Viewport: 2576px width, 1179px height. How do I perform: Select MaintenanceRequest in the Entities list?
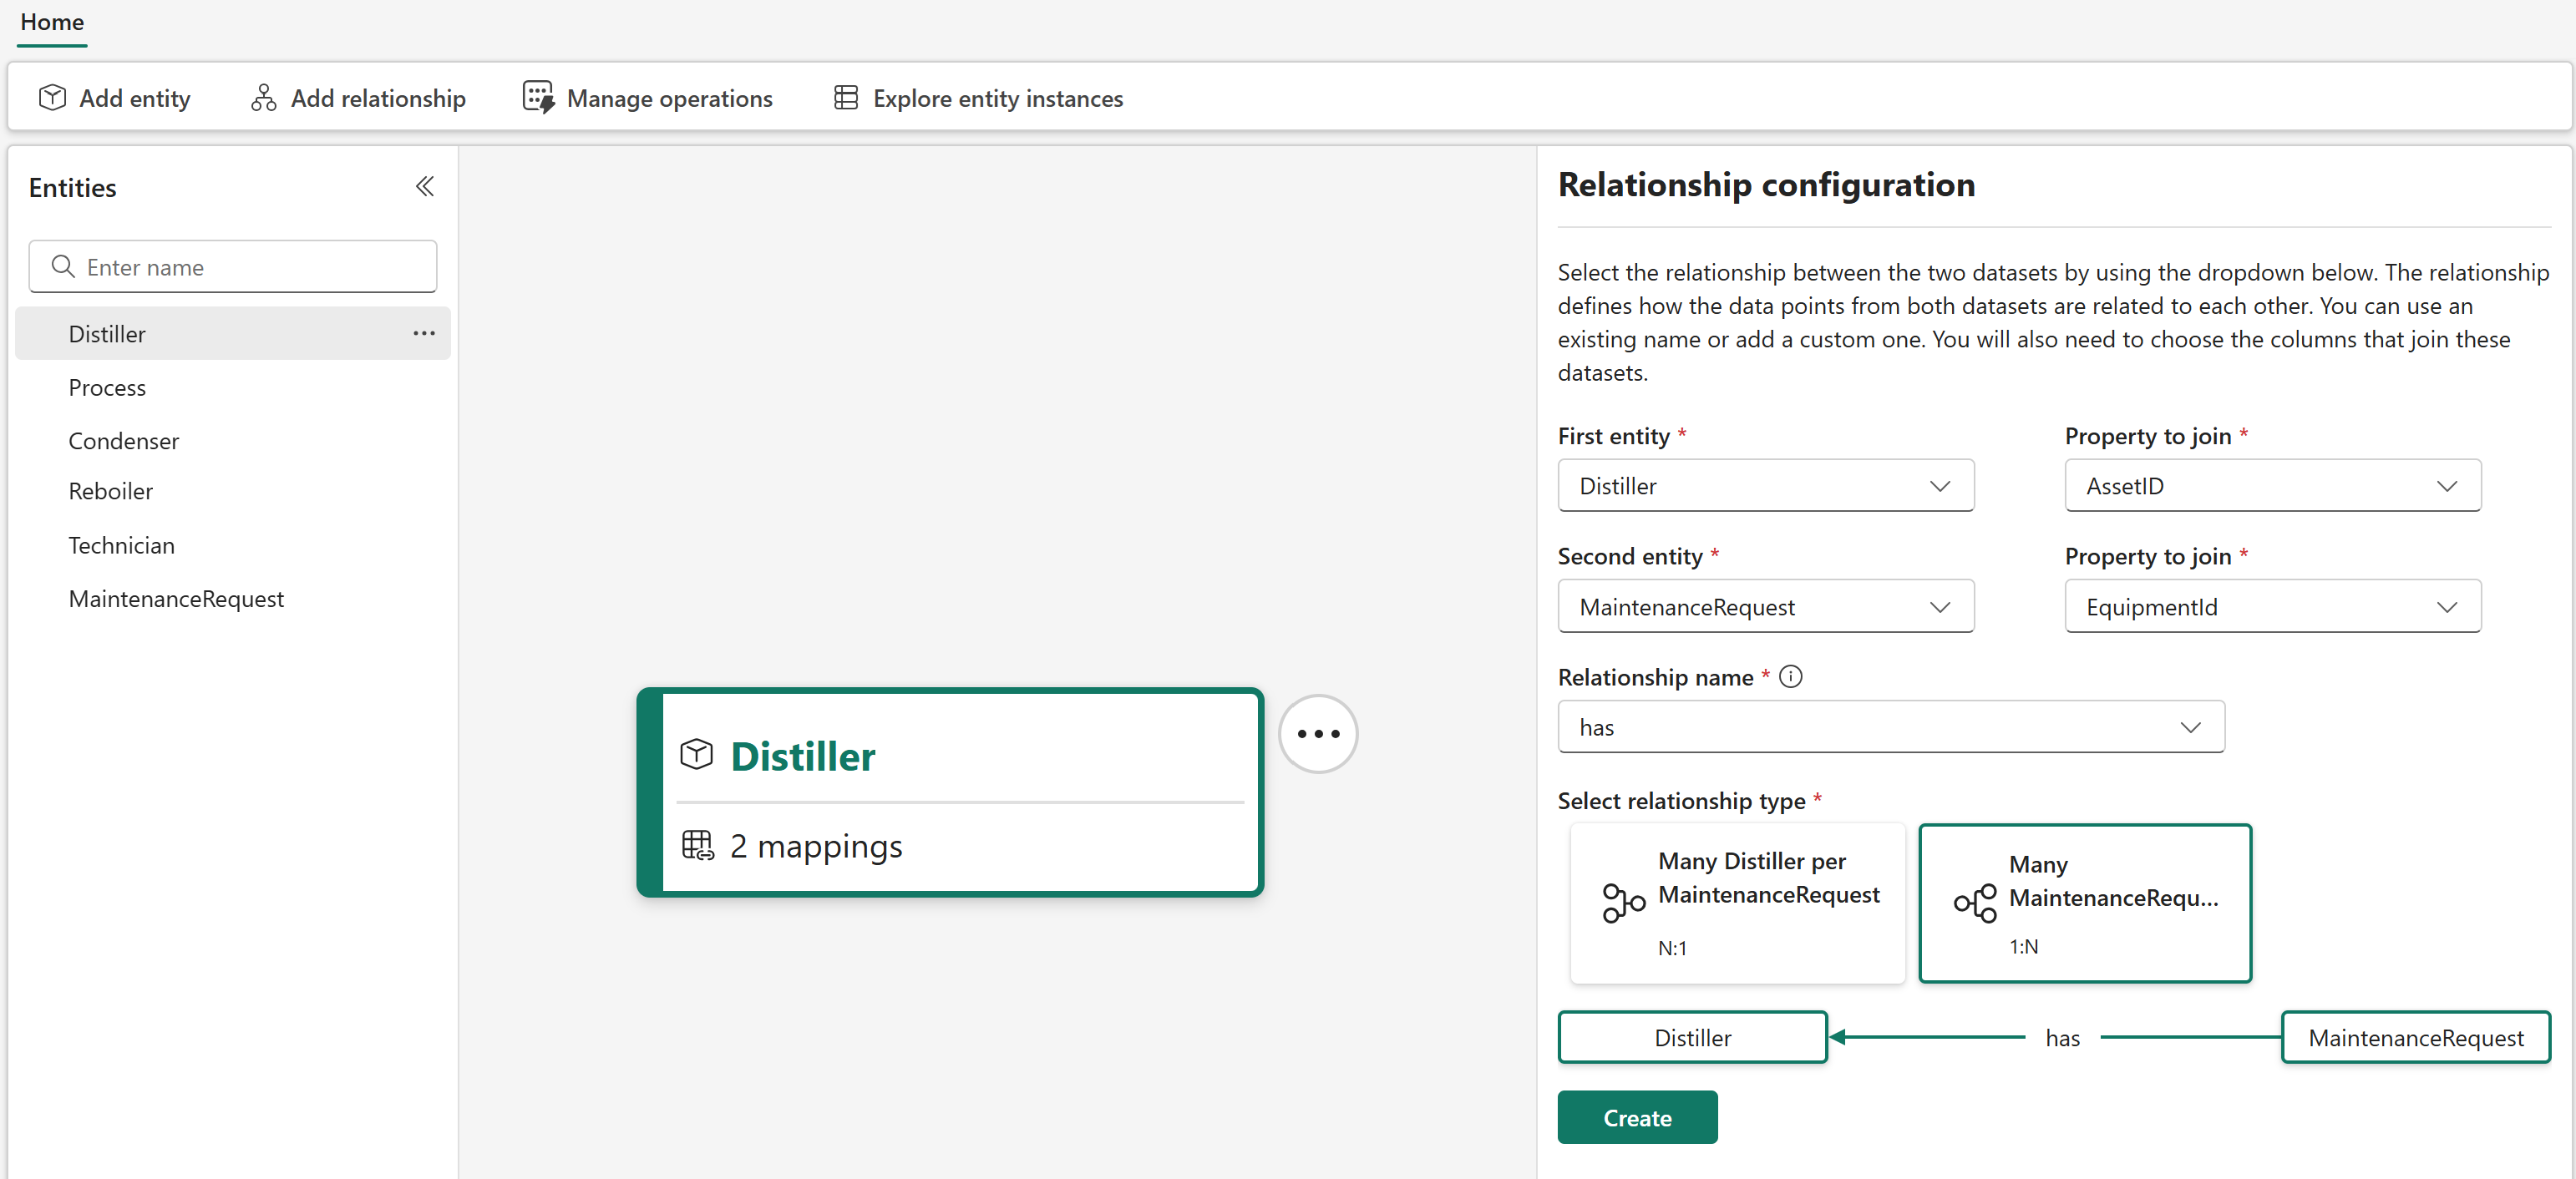[x=176, y=598]
